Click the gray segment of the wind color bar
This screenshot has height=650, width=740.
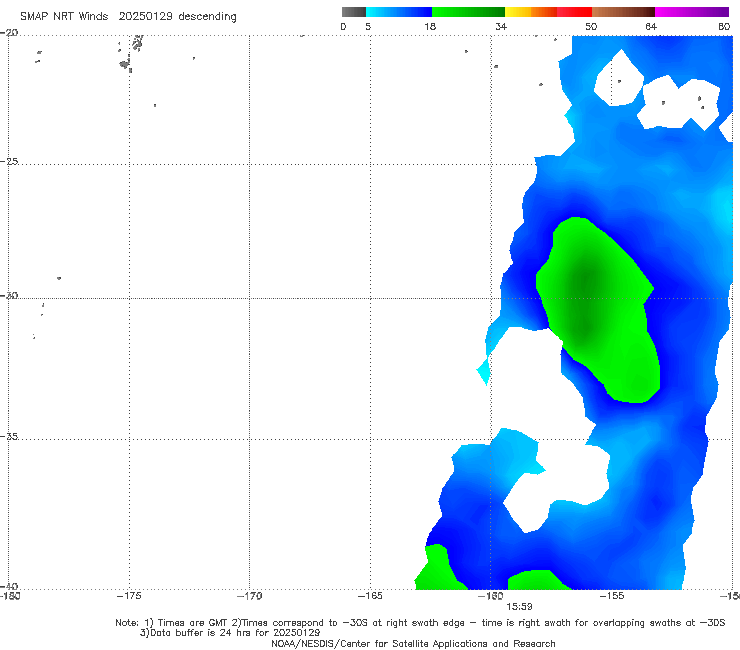353,12
